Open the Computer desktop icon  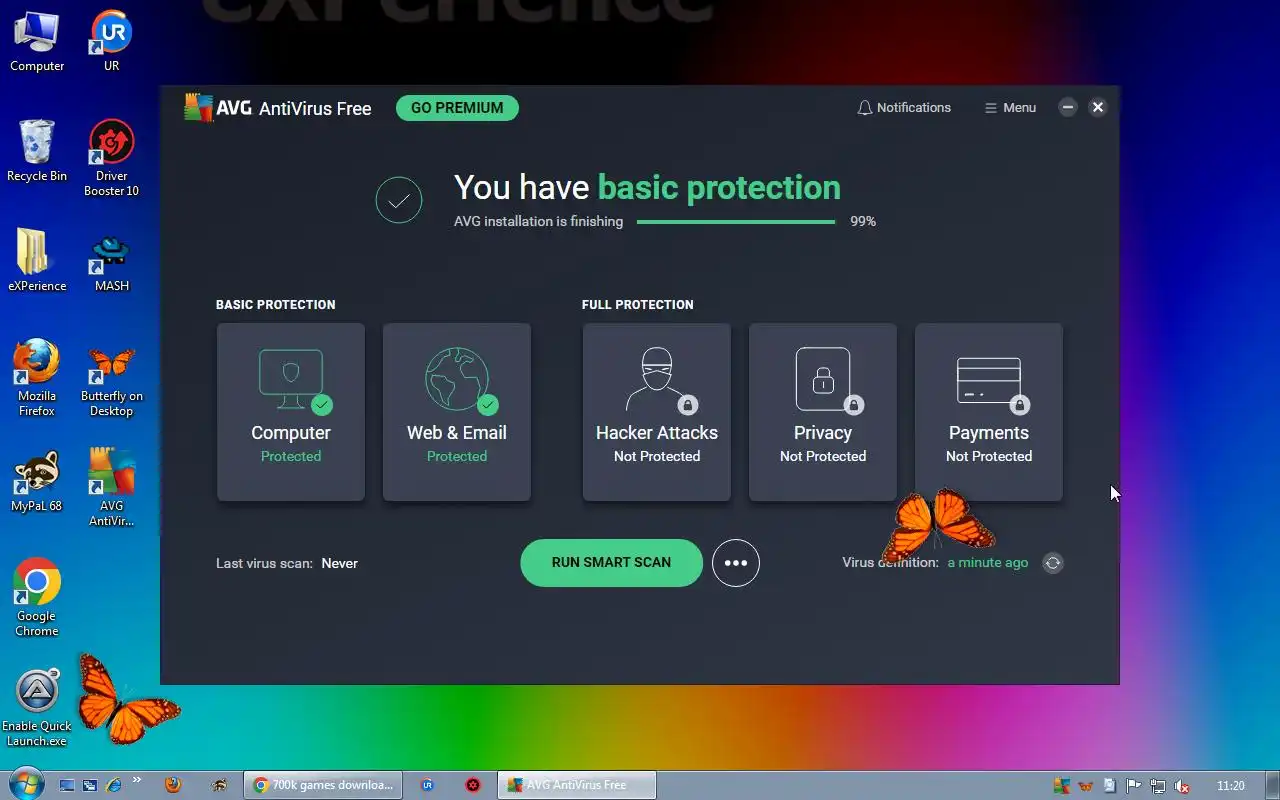pyautogui.click(x=37, y=41)
